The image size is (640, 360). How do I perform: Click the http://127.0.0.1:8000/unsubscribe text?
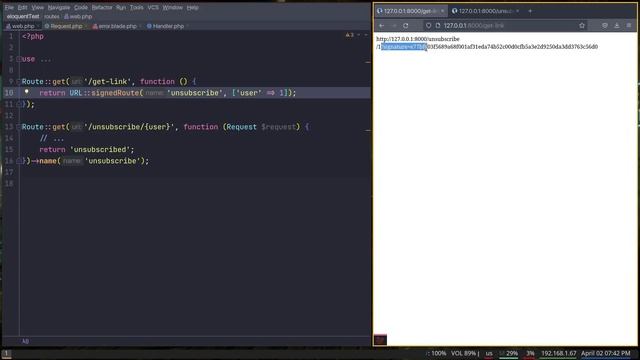(418, 39)
